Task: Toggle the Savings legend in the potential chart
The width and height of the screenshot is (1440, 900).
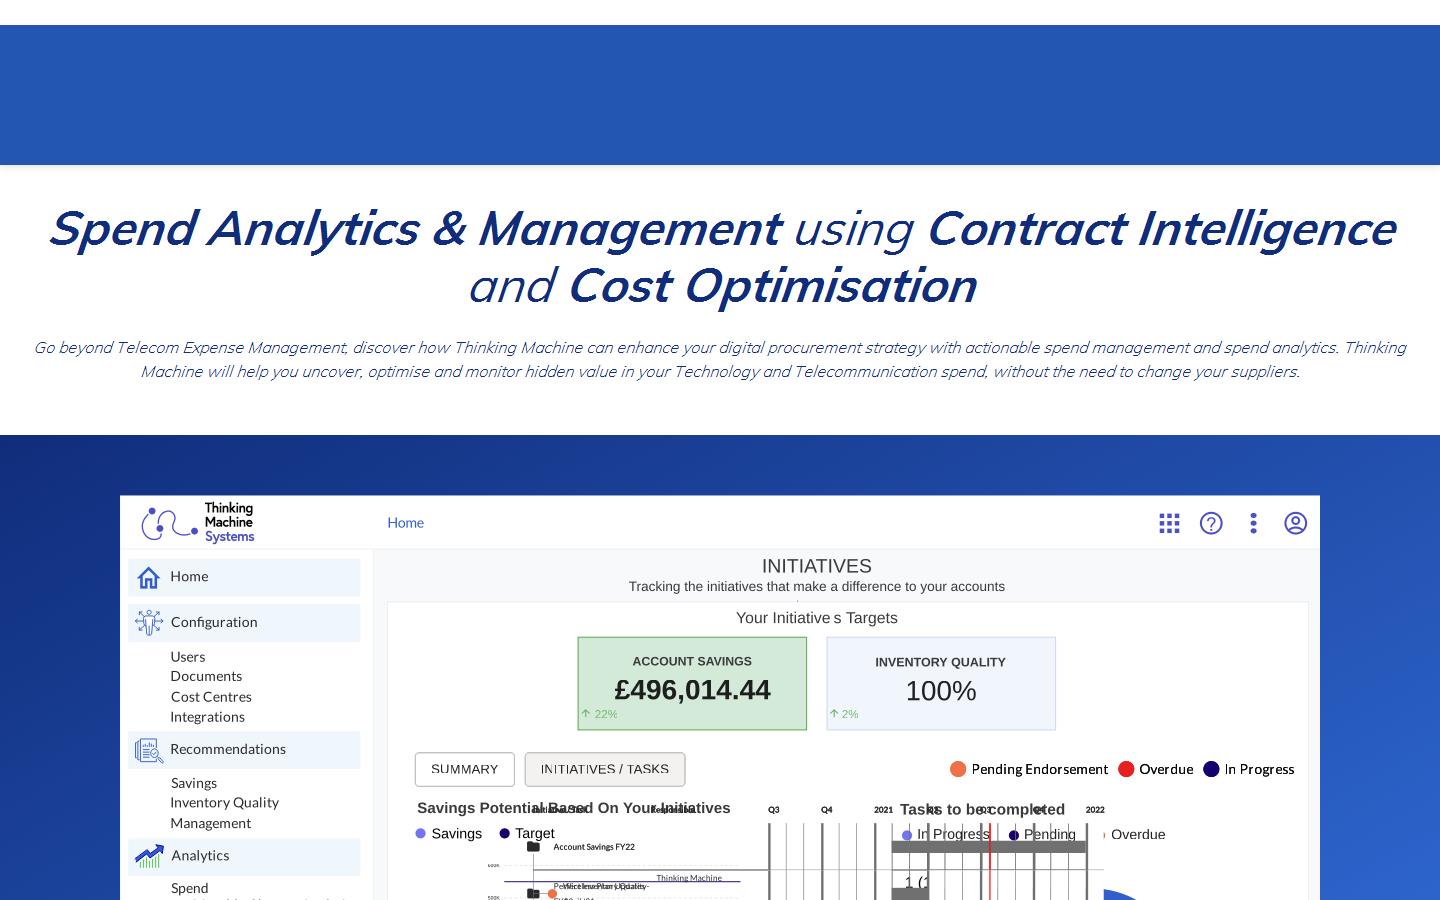Action: pyautogui.click(x=447, y=833)
